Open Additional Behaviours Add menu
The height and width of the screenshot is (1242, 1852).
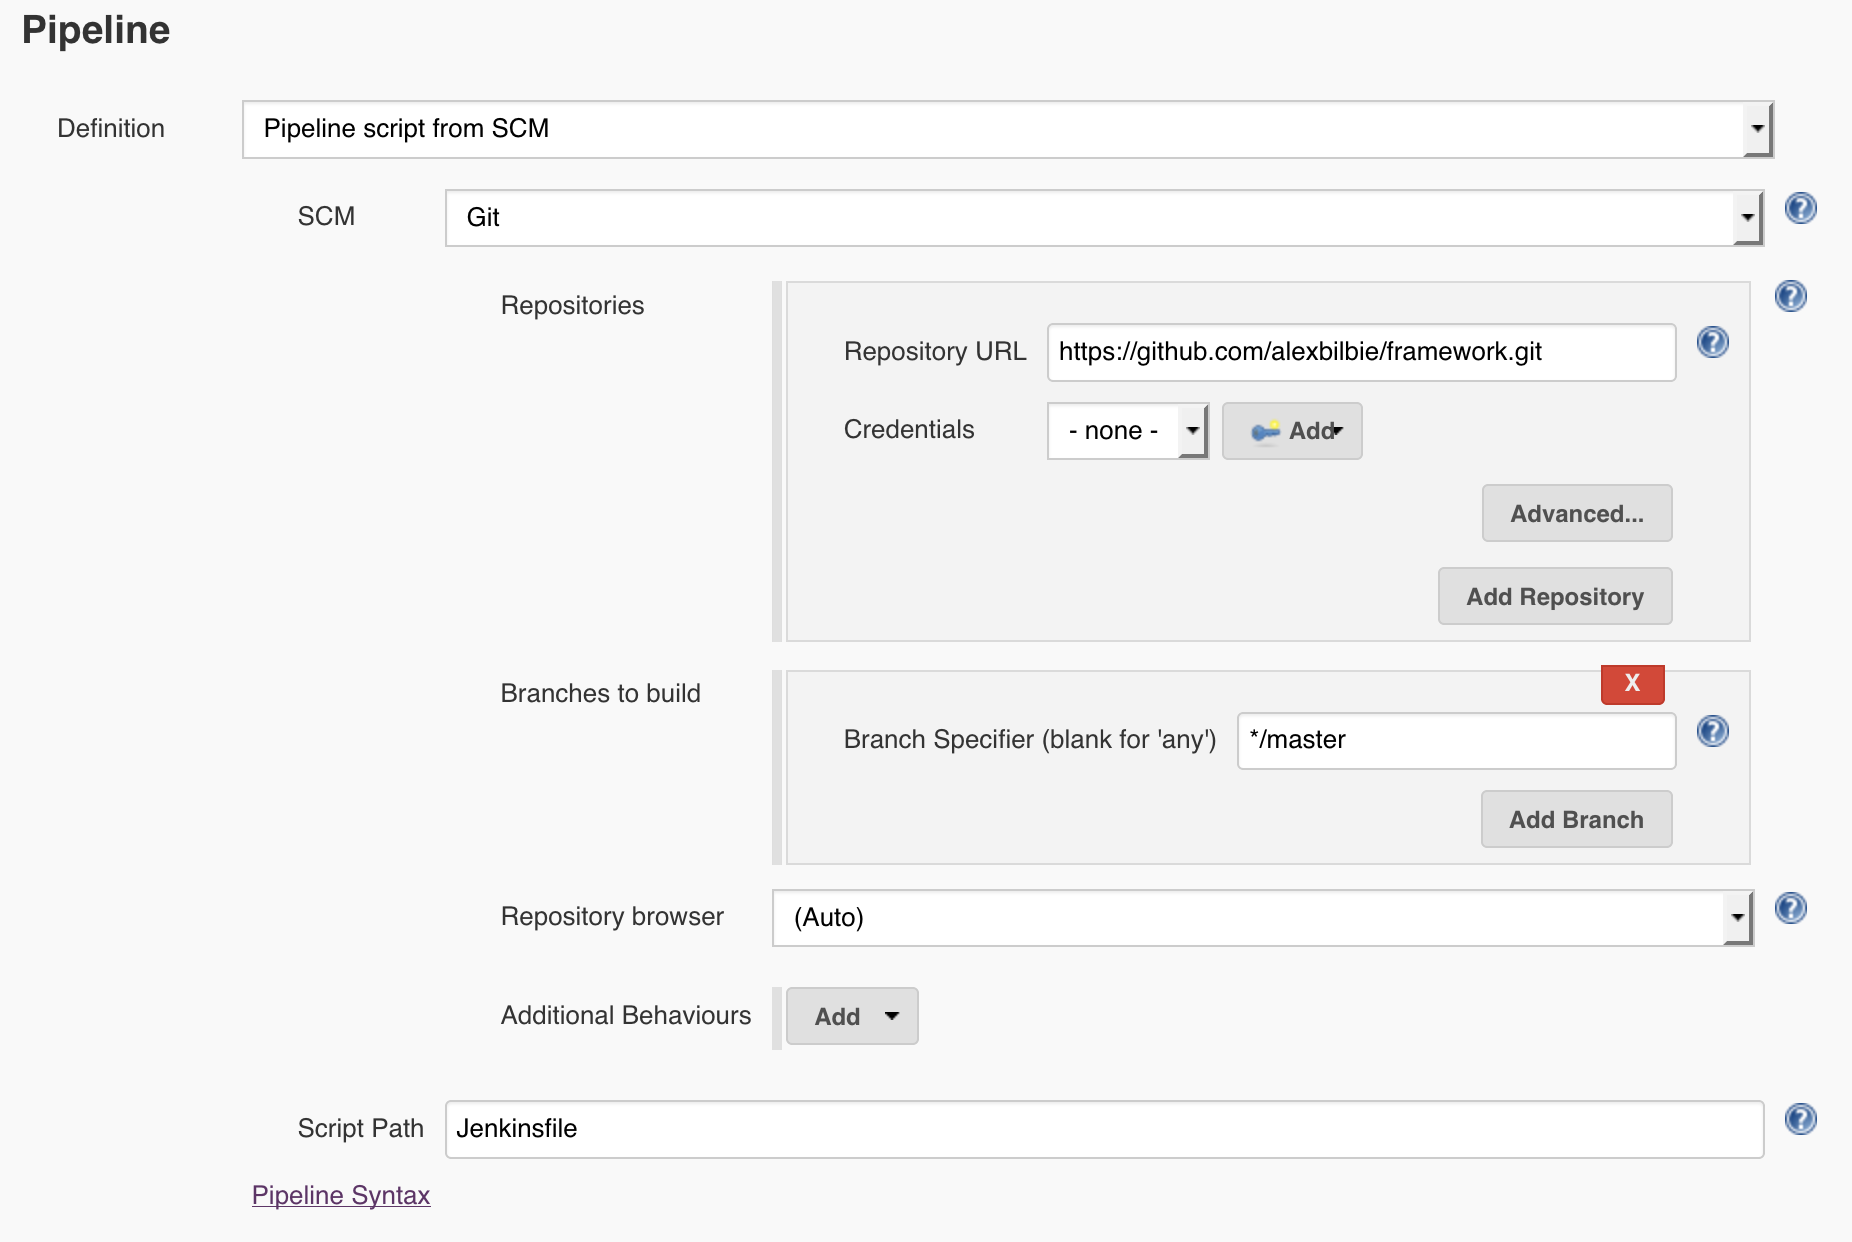tap(852, 1016)
